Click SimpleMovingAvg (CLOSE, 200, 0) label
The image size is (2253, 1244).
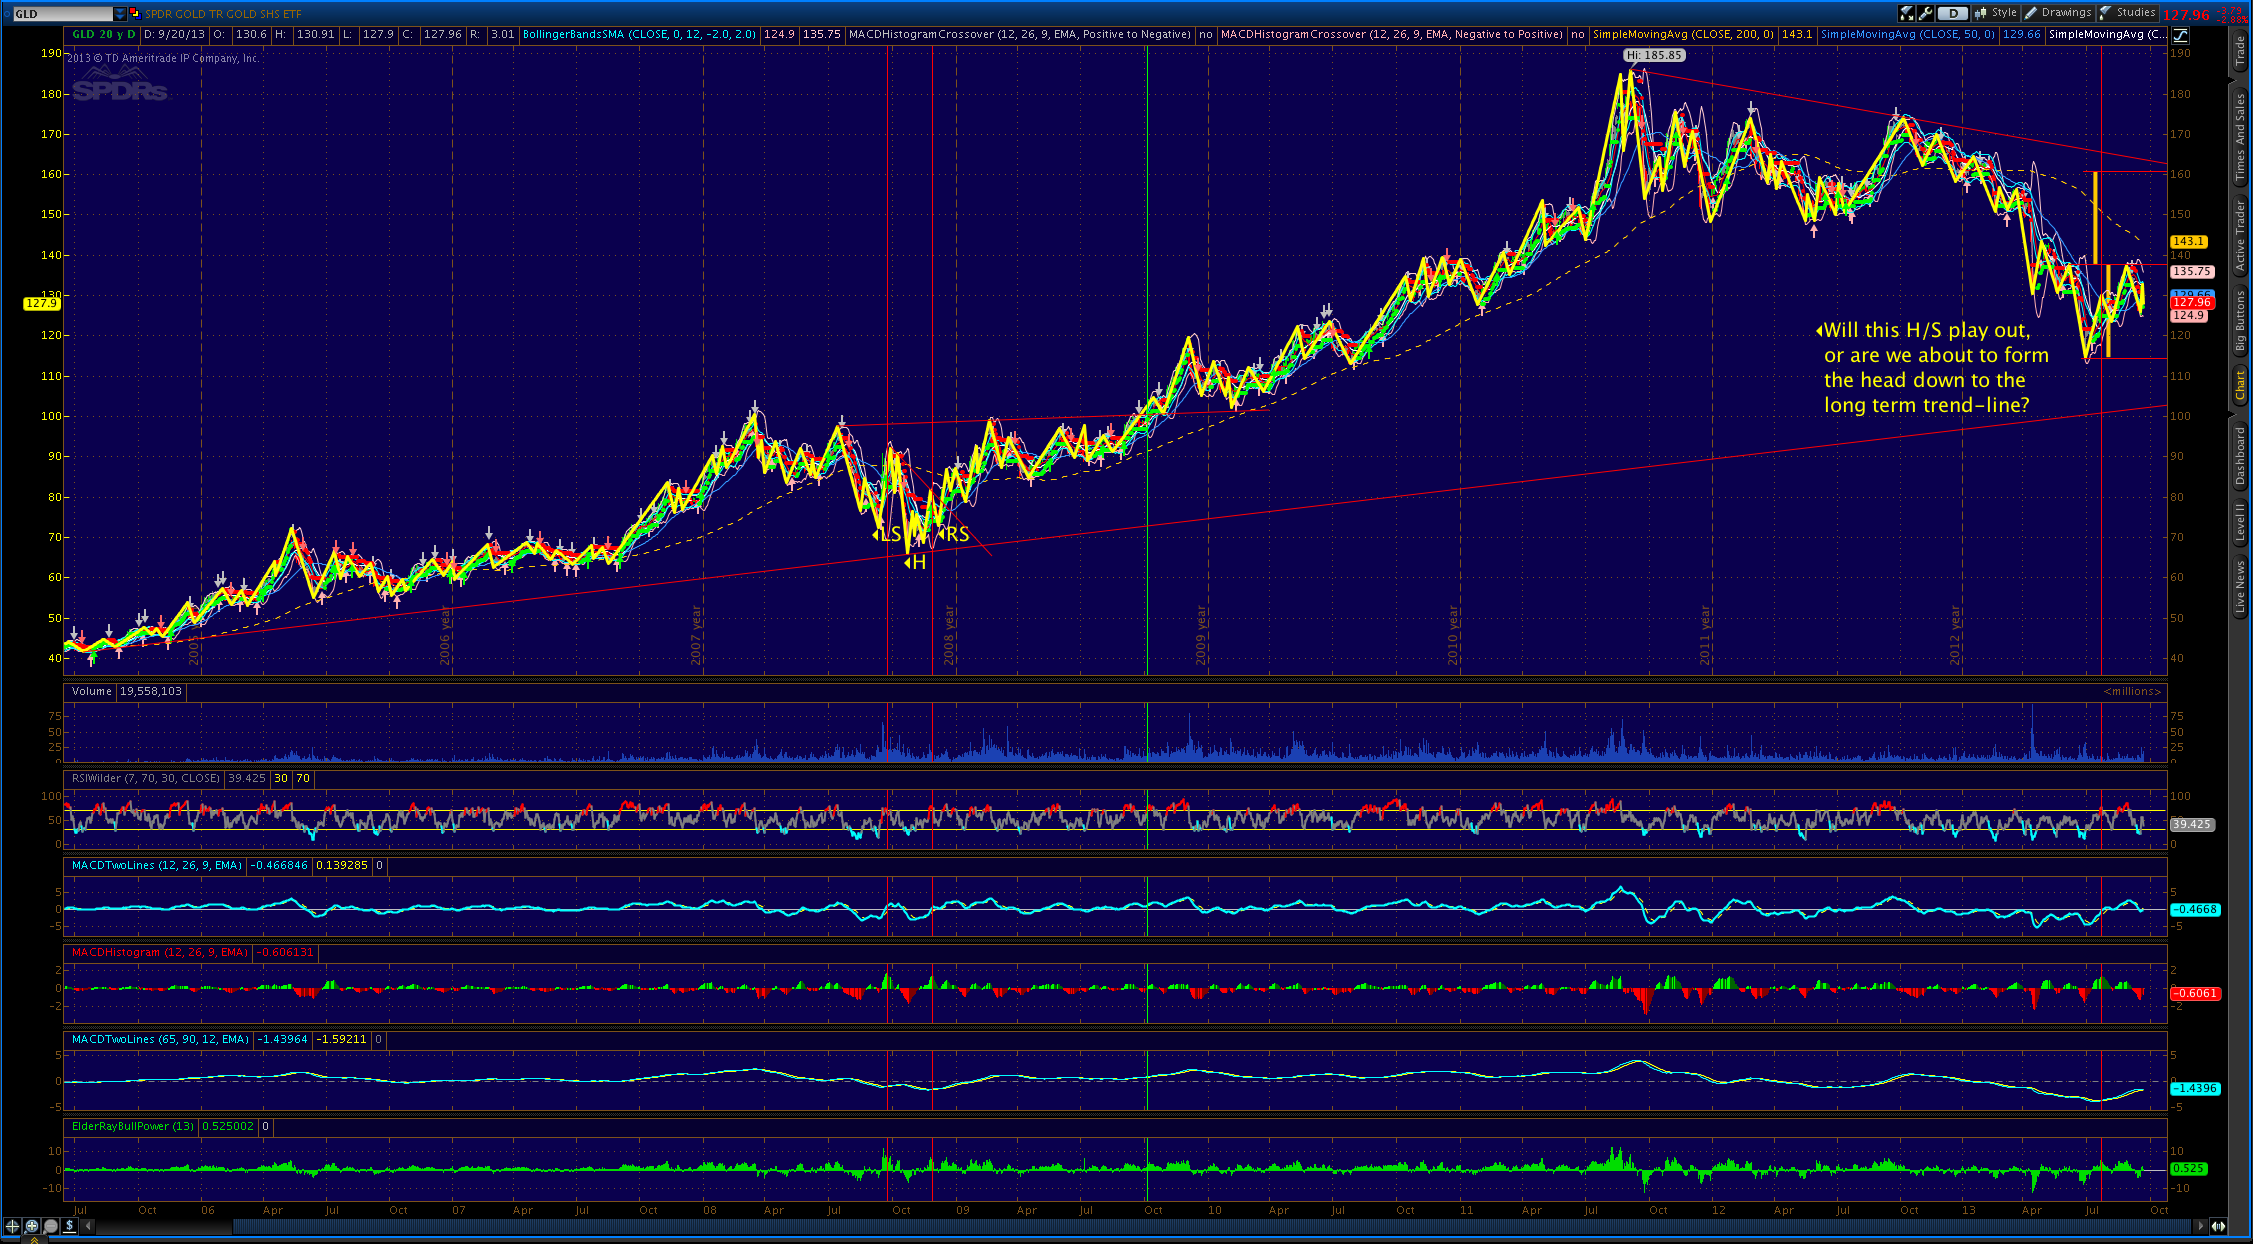tap(1683, 34)
